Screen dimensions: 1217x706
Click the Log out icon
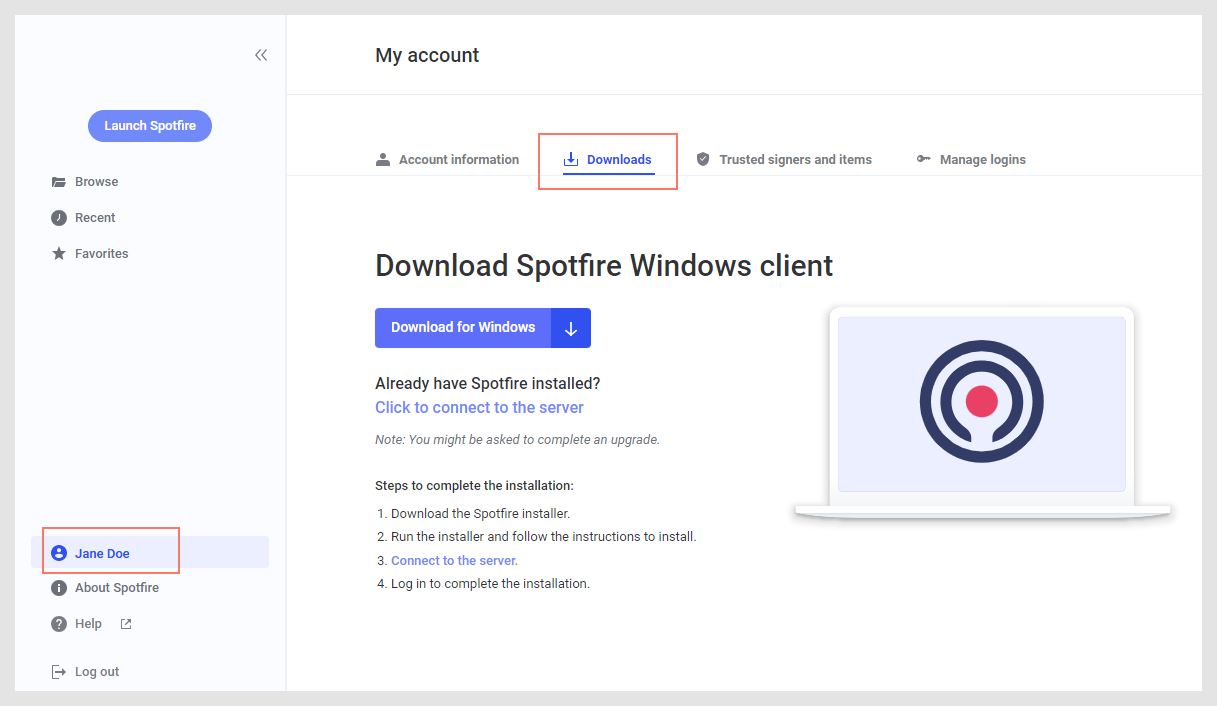pyautogui.click(x=59, y=671)
